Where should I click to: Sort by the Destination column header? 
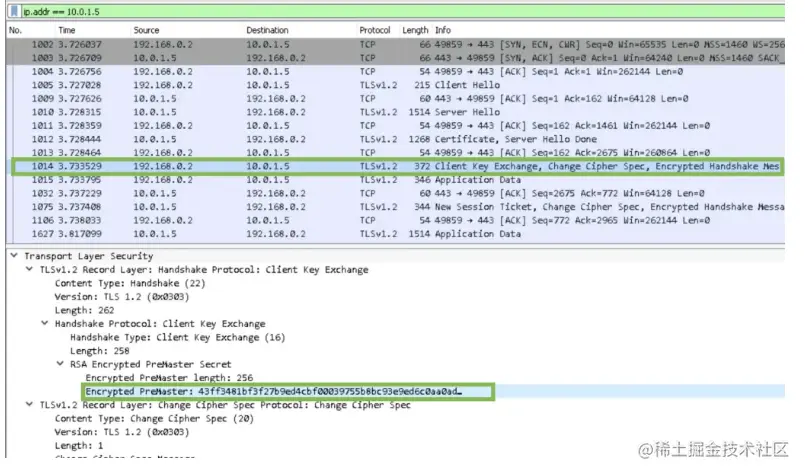click(x=267, y=30)
